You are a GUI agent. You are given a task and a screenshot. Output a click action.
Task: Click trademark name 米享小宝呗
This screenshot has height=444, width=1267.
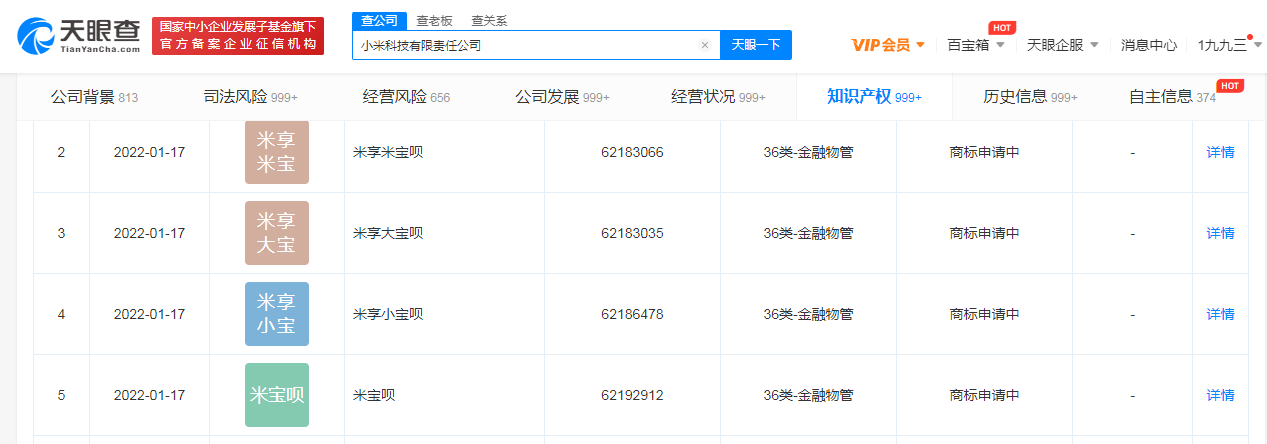[x=388, y=314]
